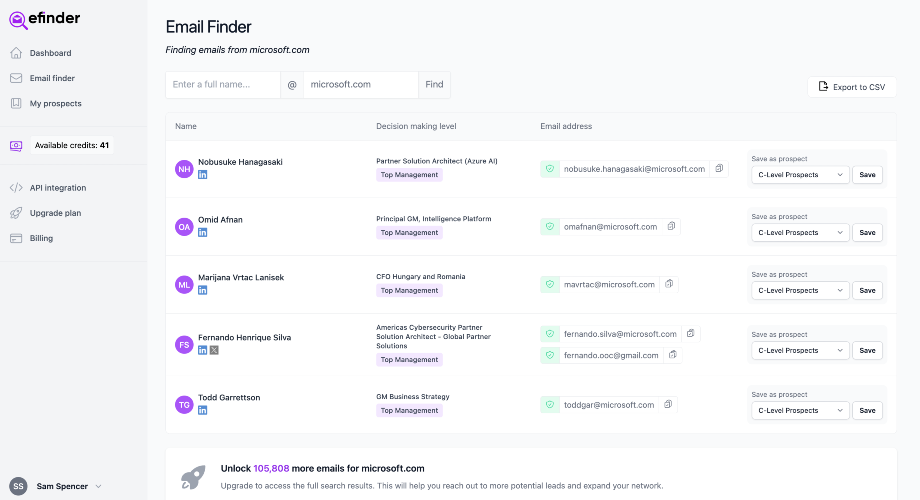The height and width of the screenshot is (500, 920).
Task: Copy omafnan@microsoft.com email address
Action: (x=671, y=226)
